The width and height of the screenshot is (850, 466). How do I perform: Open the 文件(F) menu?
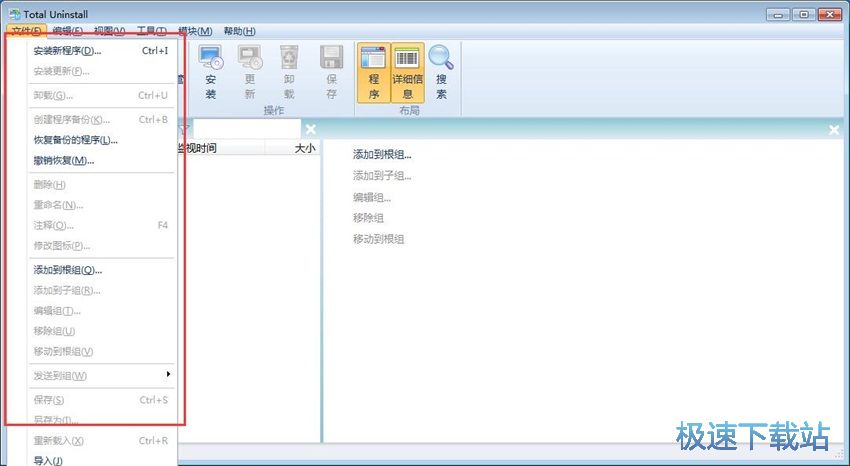(27, 31)
